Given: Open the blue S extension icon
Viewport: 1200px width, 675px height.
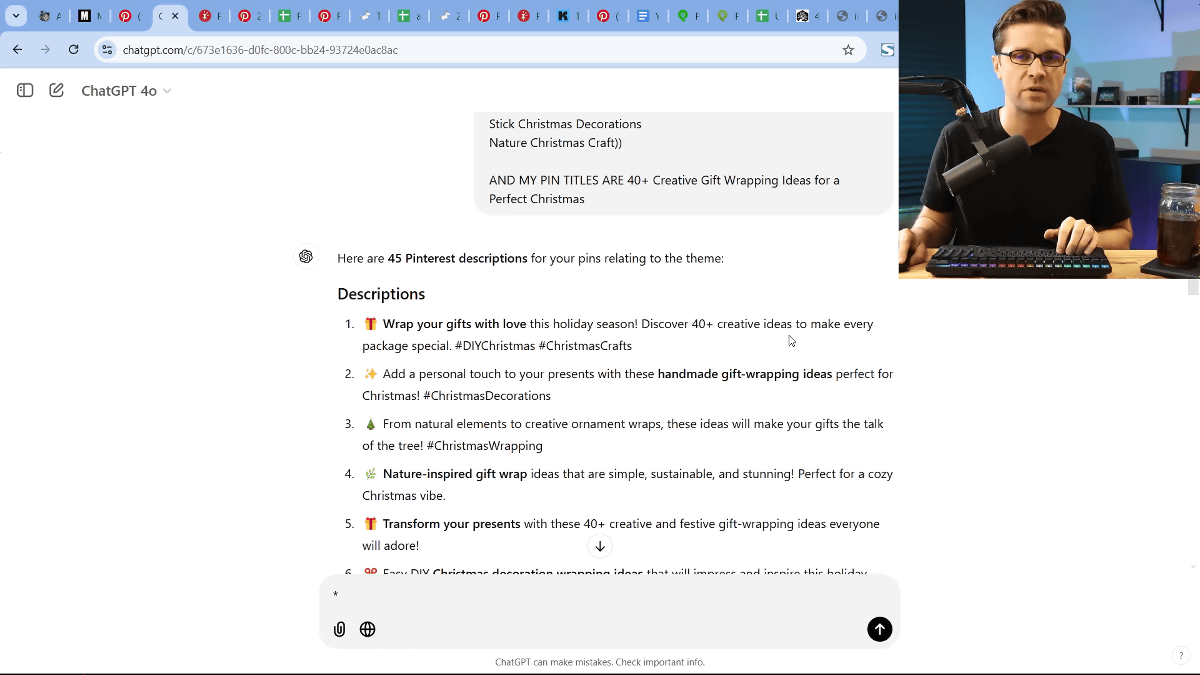Looking at the screenshot, I should [887, 49].
